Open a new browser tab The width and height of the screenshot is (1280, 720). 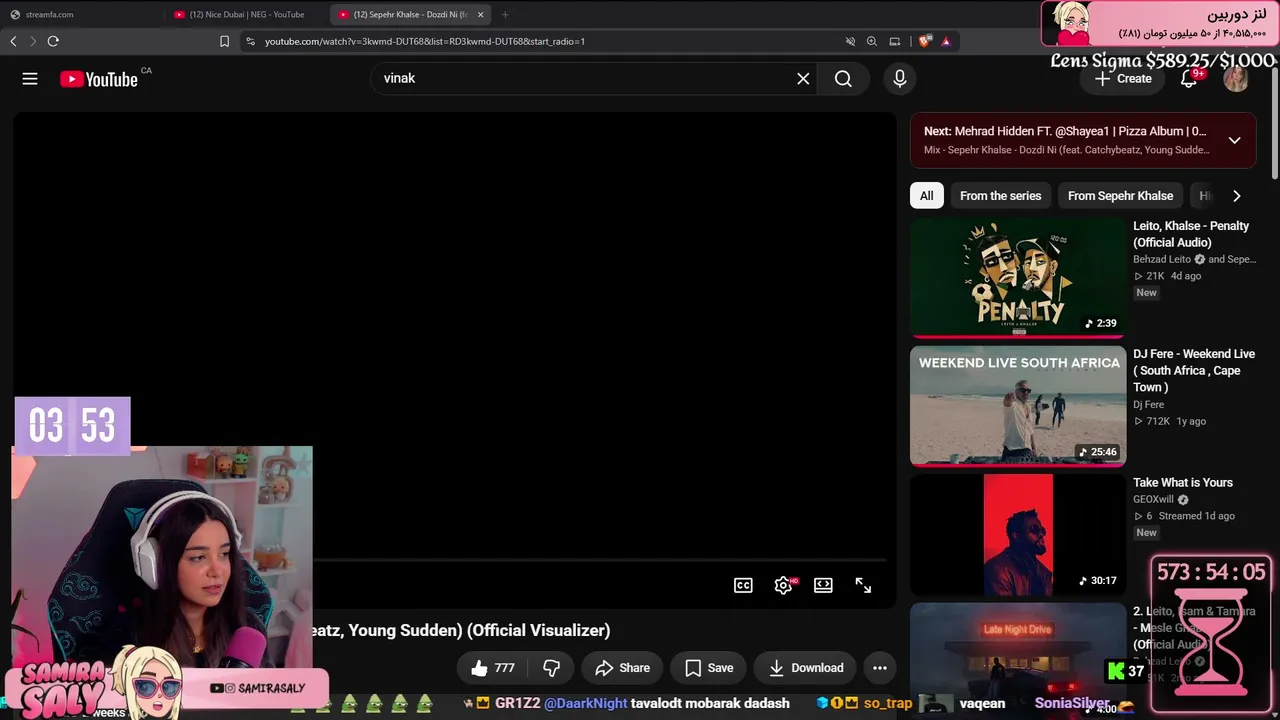pos(505,14)
